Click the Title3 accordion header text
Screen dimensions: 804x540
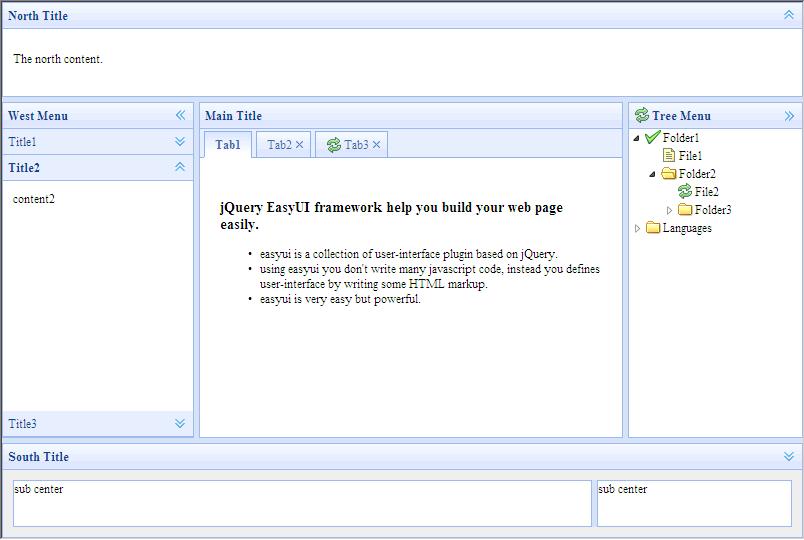coord(23,424)
